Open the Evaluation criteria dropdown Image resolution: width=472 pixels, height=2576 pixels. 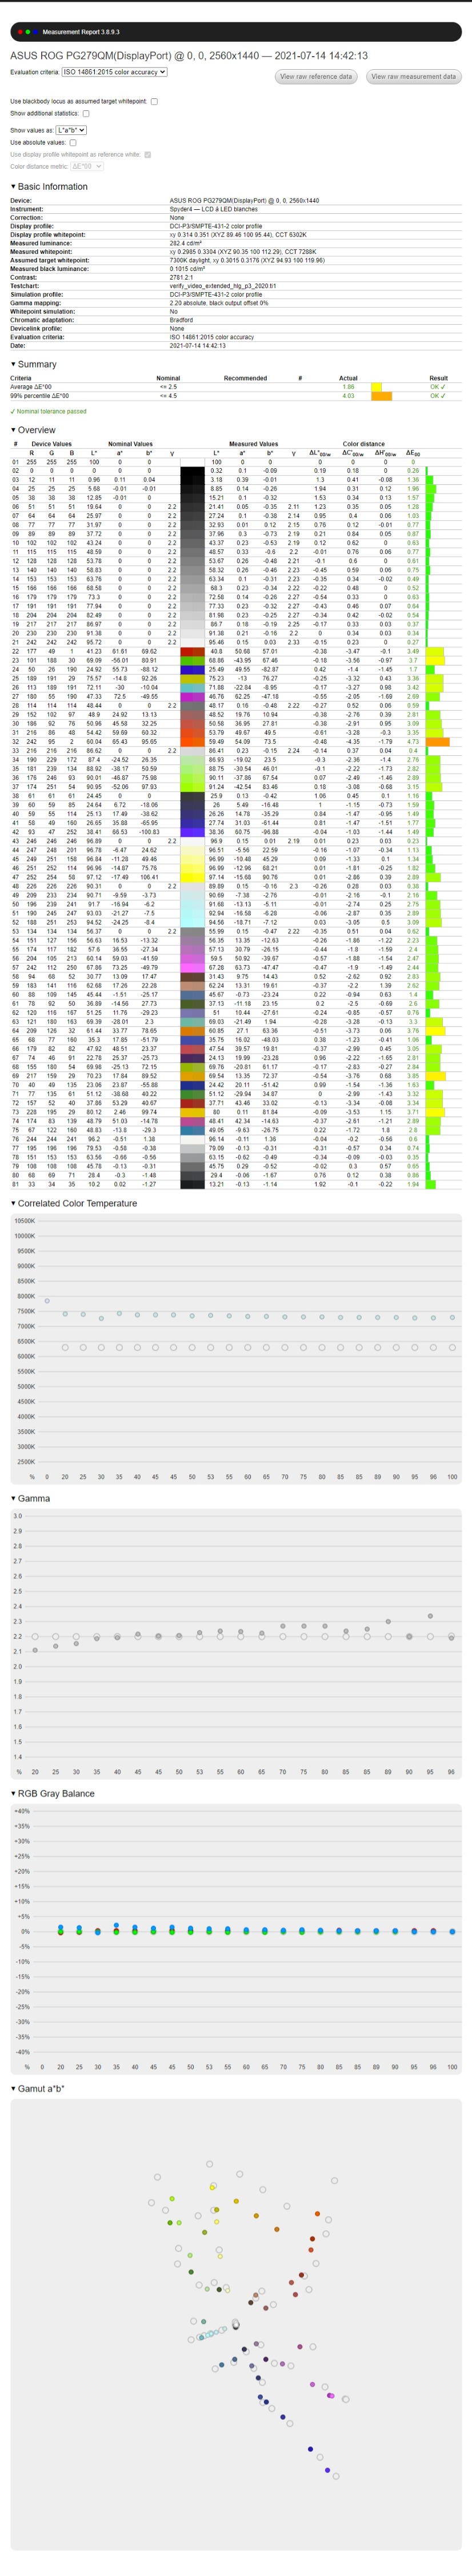pyautogui.click(x=114, y=72)
